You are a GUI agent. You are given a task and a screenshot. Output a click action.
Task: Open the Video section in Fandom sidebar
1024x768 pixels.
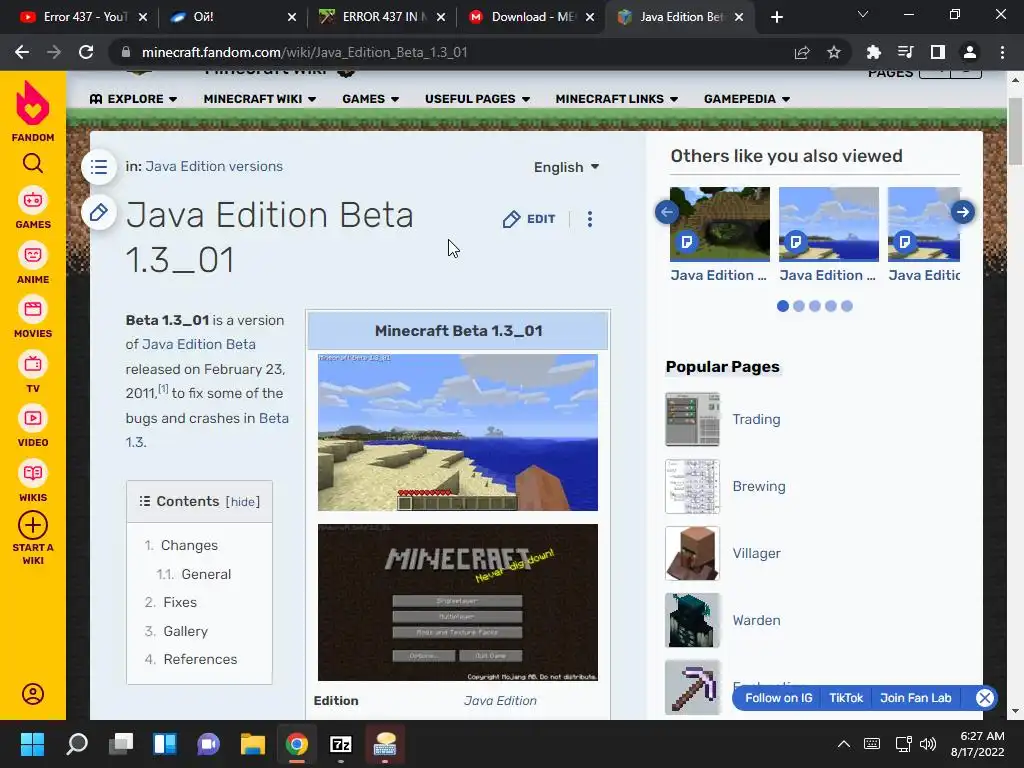click(x=33, y=427)
